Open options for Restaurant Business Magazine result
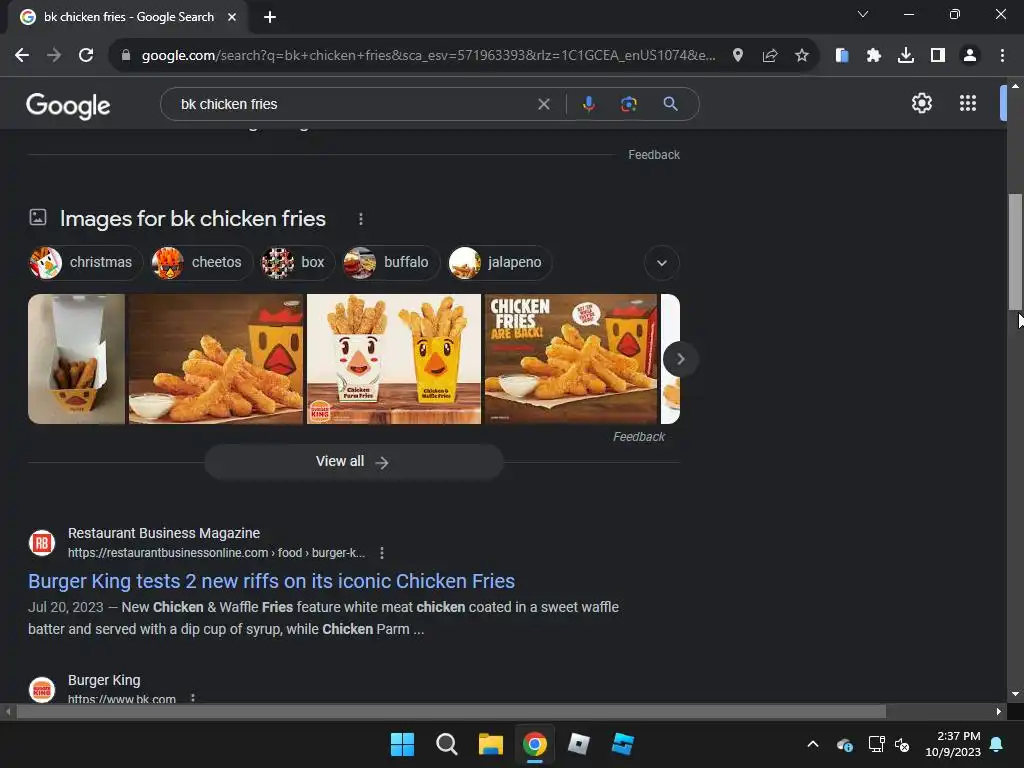This screenshot has height=768, width=1024. tap(382, 553)
